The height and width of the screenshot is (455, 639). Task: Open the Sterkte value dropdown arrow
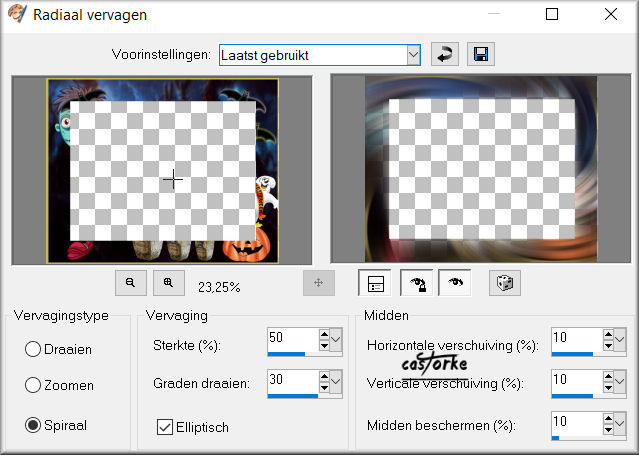[336, 340]
